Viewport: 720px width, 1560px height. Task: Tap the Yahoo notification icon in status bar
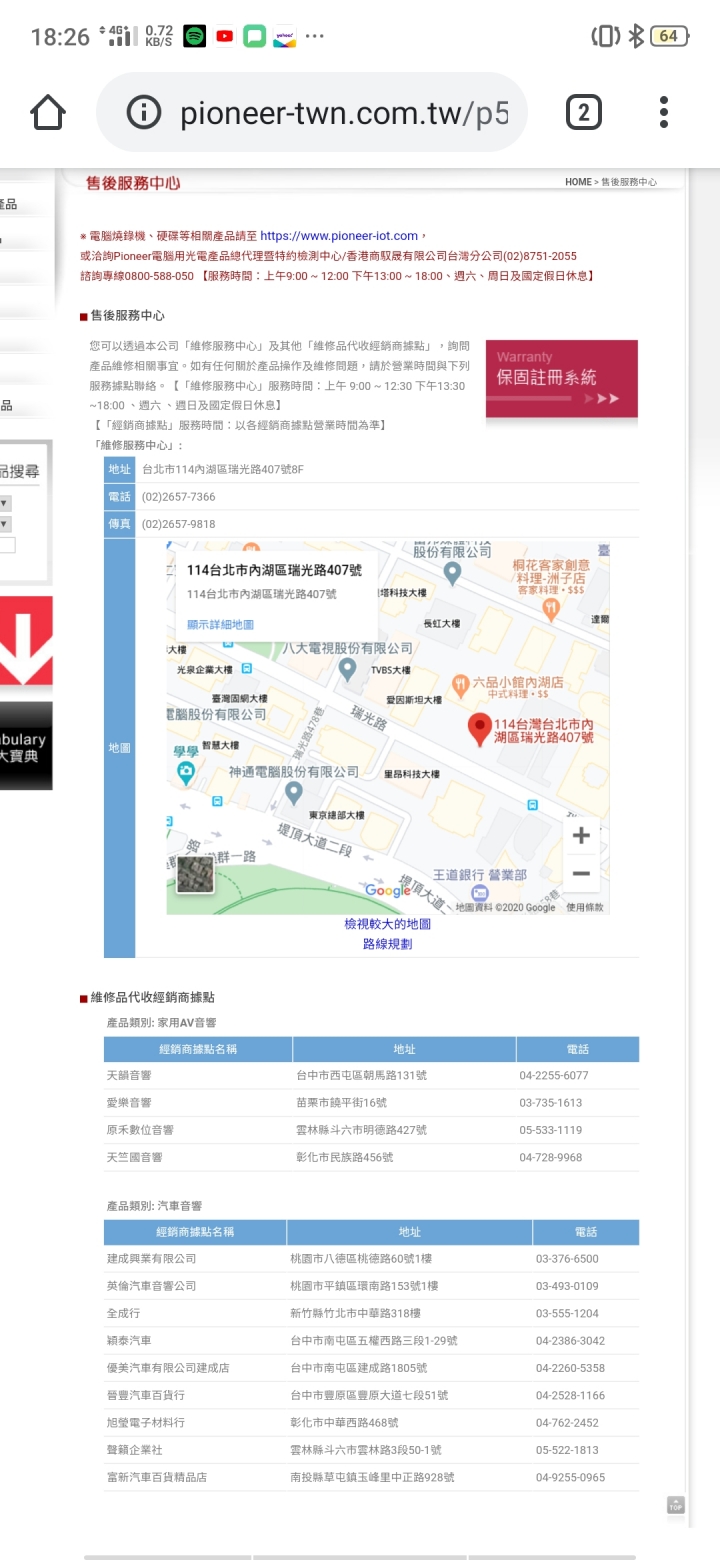(284, 37)
